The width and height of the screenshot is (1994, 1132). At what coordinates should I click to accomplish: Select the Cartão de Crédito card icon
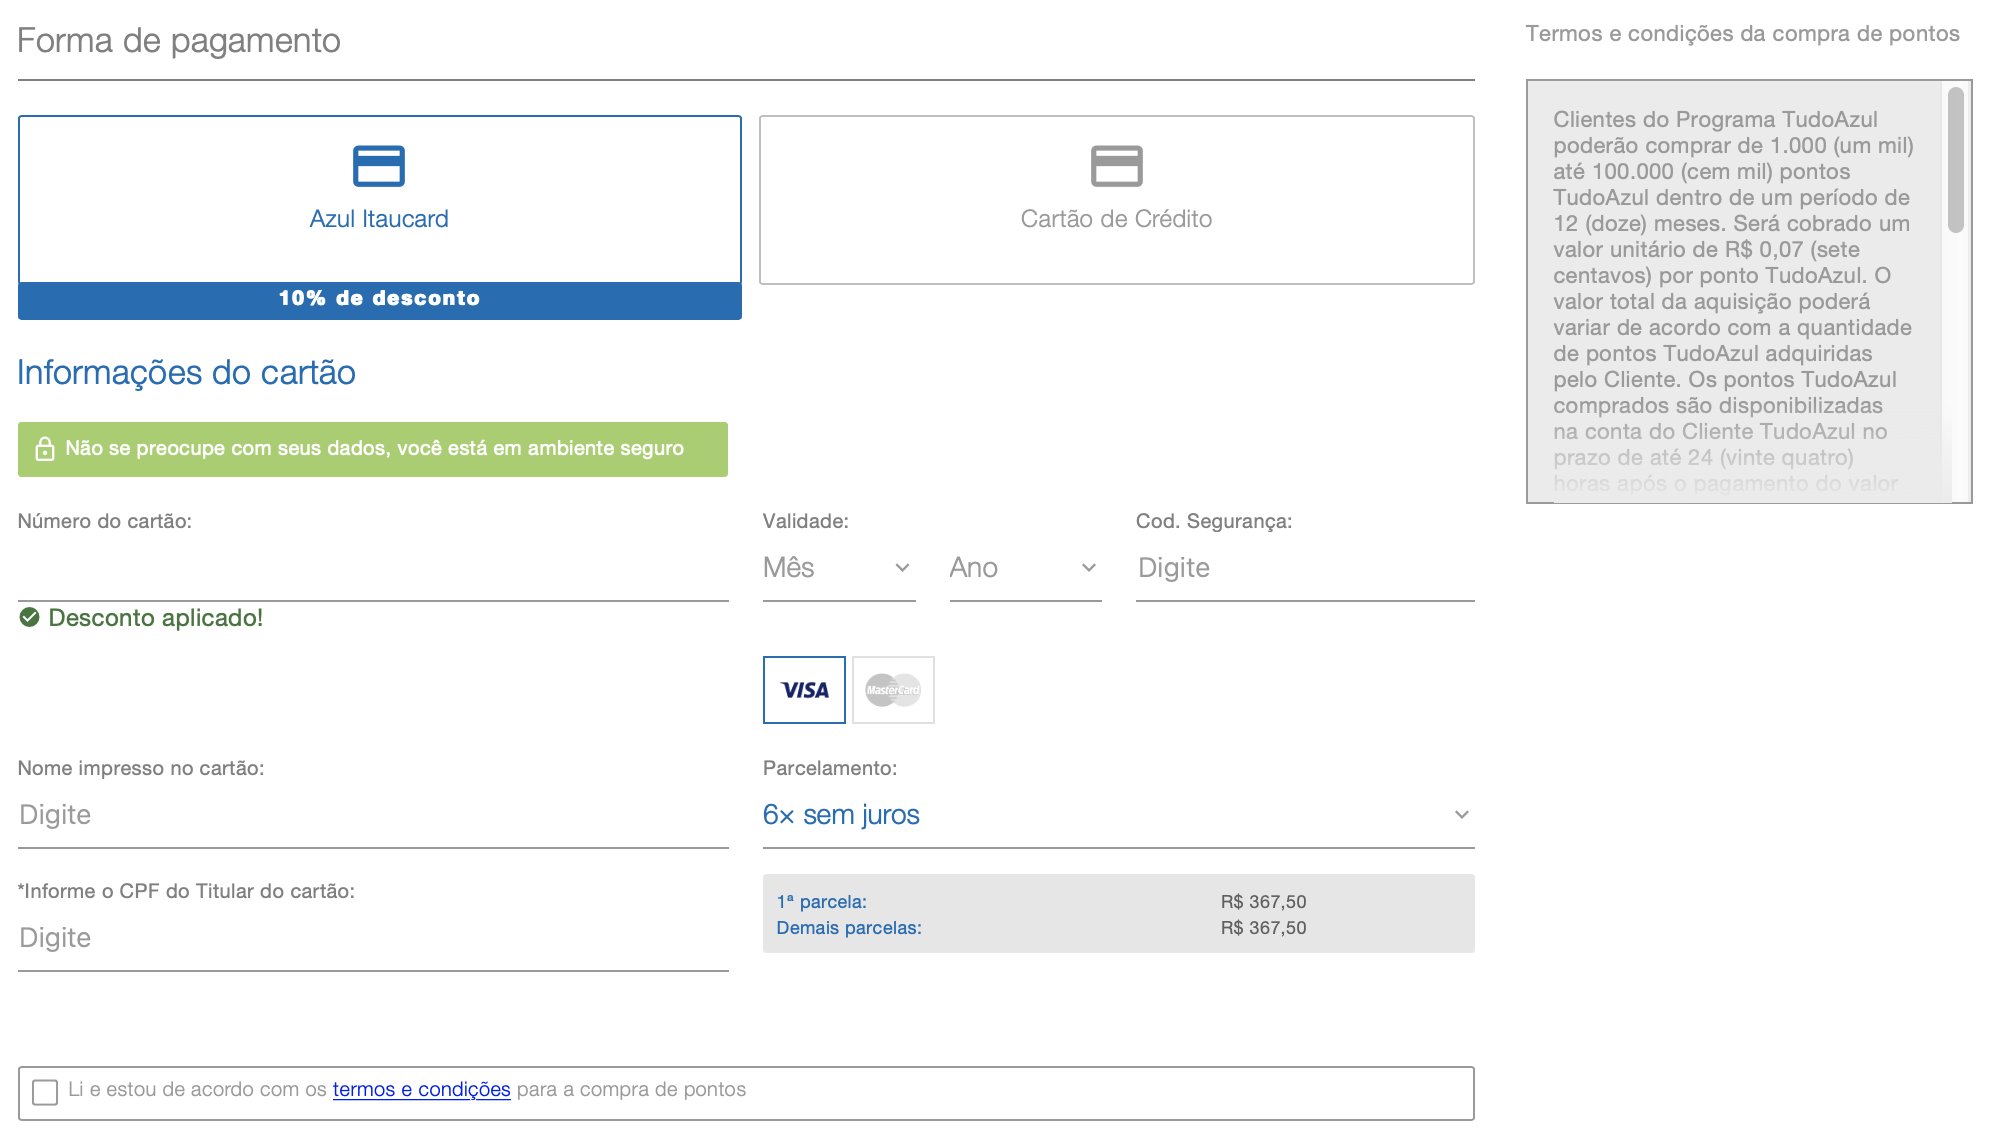(1116, 166)
